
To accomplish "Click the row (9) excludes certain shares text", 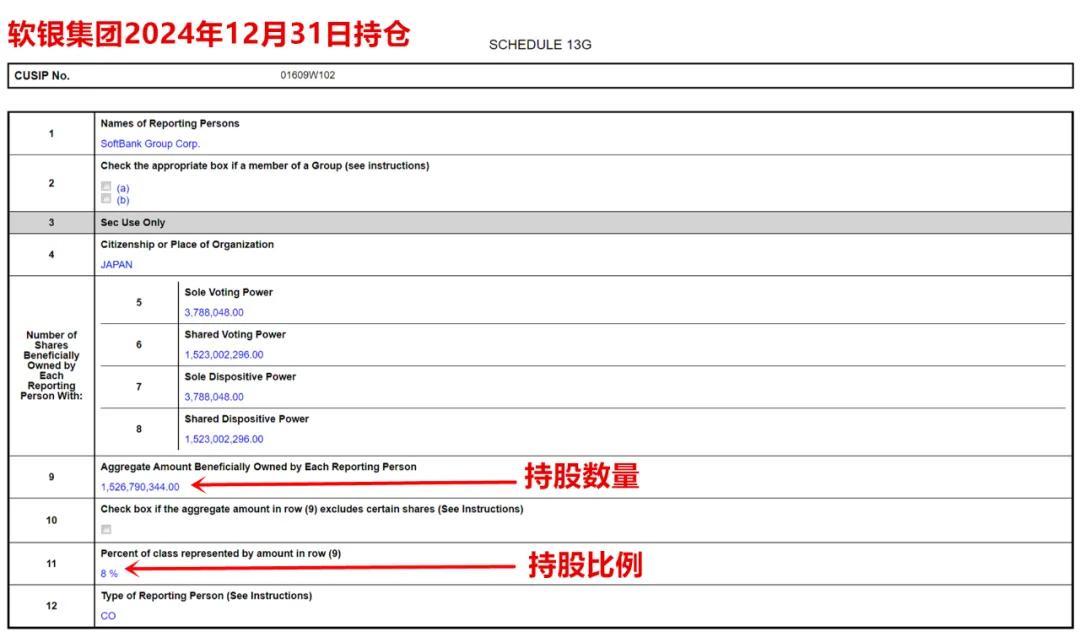I will (x=312, y=509).
